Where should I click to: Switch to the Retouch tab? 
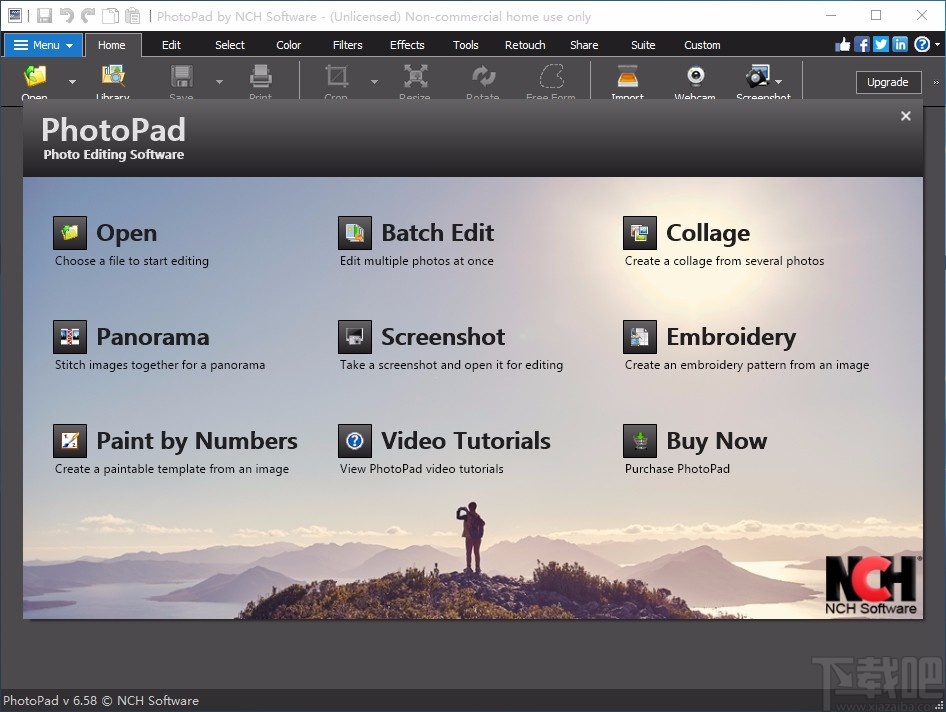[524, 44]
